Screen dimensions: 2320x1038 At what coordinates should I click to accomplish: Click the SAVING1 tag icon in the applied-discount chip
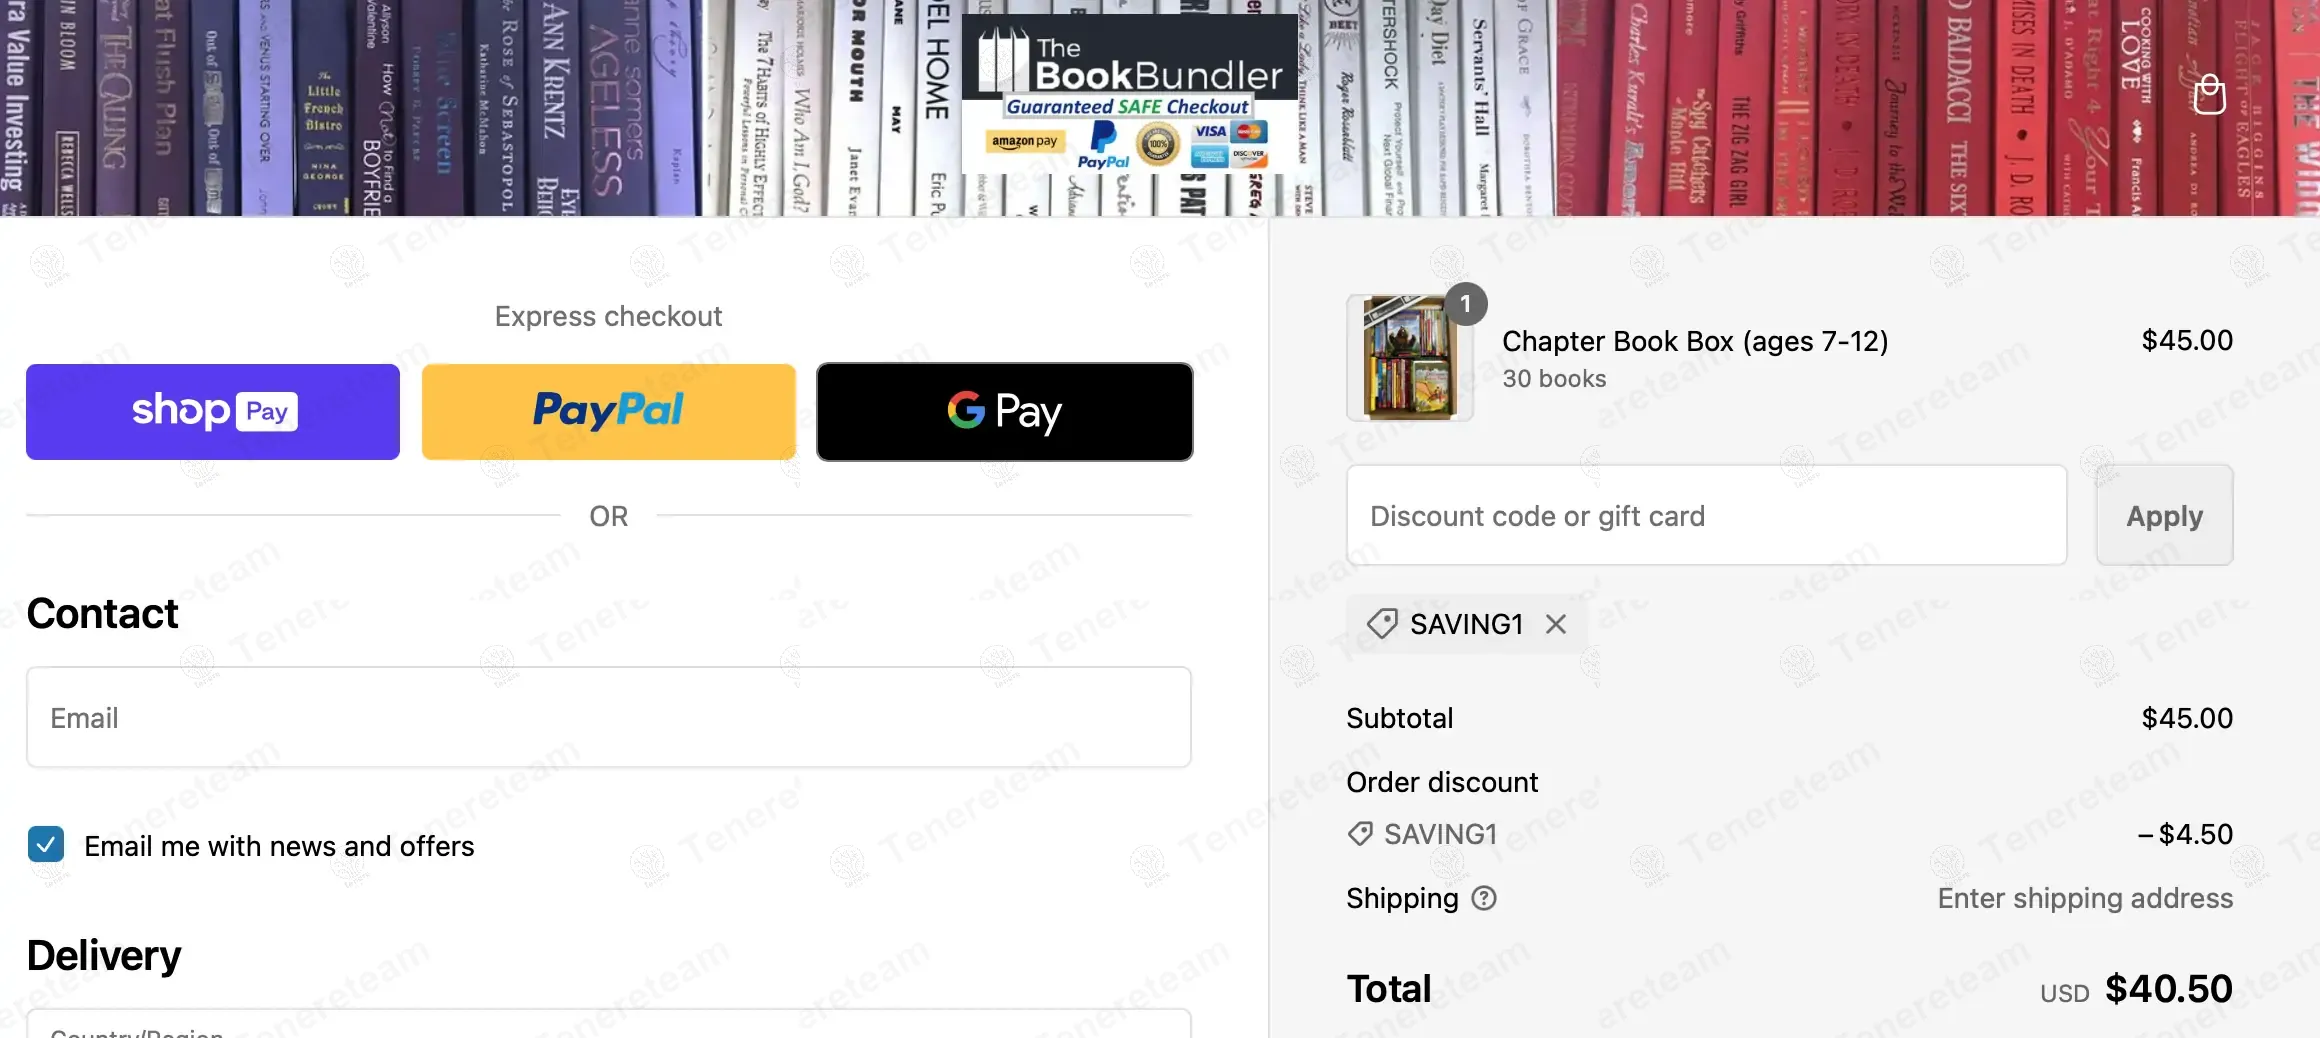pyautogui.click(x=1382, y=624)
